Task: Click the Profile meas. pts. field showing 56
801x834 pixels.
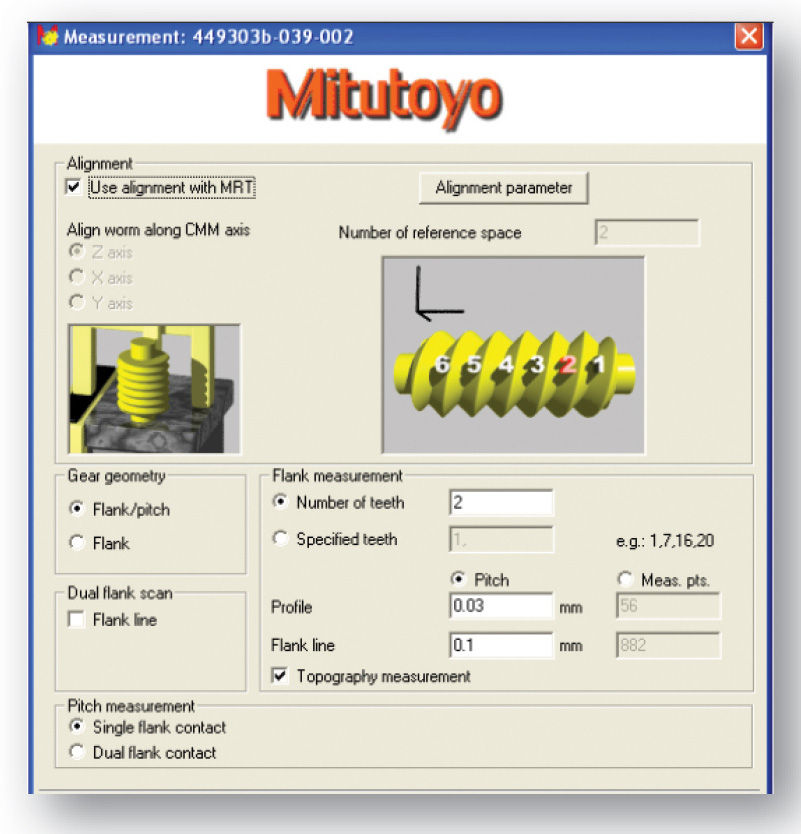Action: (668, 606)
